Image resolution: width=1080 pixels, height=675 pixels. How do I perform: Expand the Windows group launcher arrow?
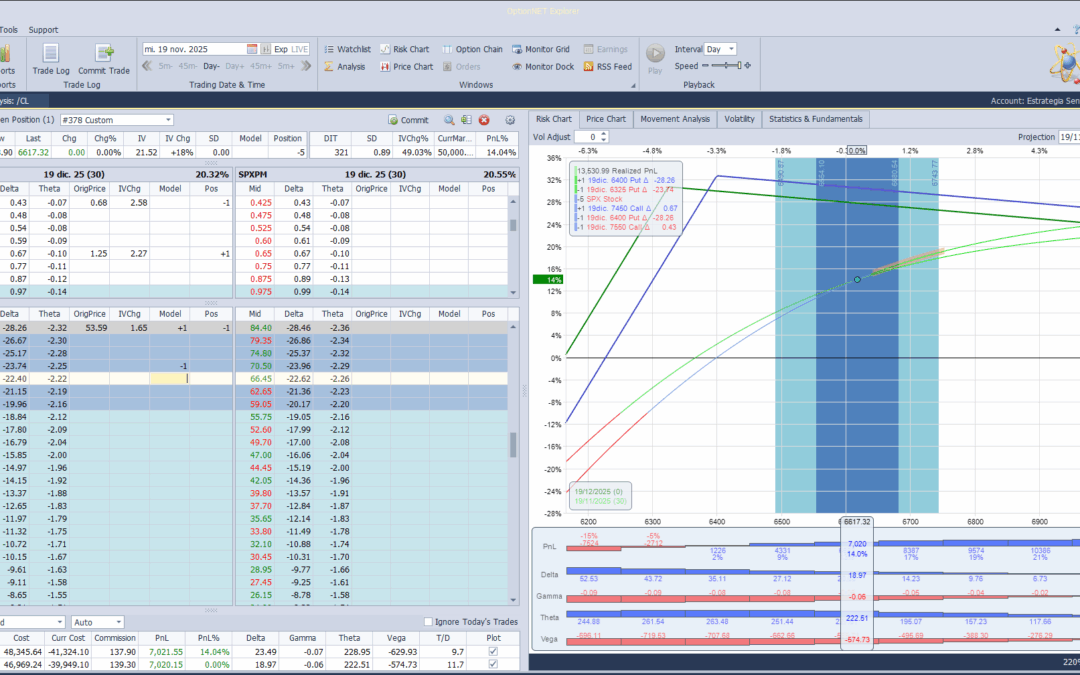tap(633, 85)
